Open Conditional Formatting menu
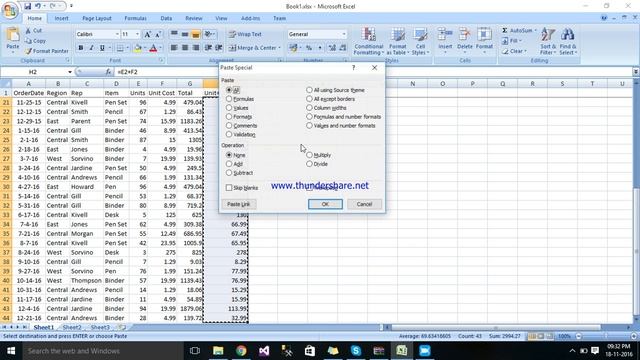Viewport: 640px width, 360px height. (x=369, y=41)
